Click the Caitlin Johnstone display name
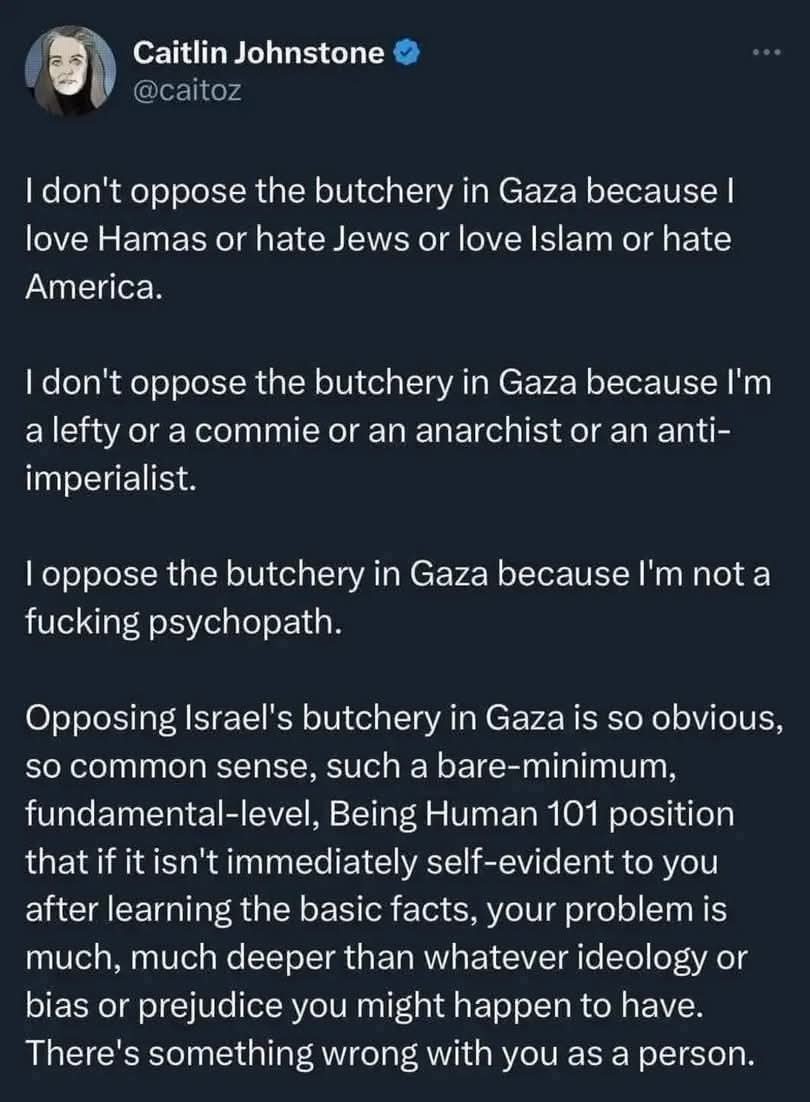The height and width of the screenshot is (1102, 810). [x=259, y=53]
